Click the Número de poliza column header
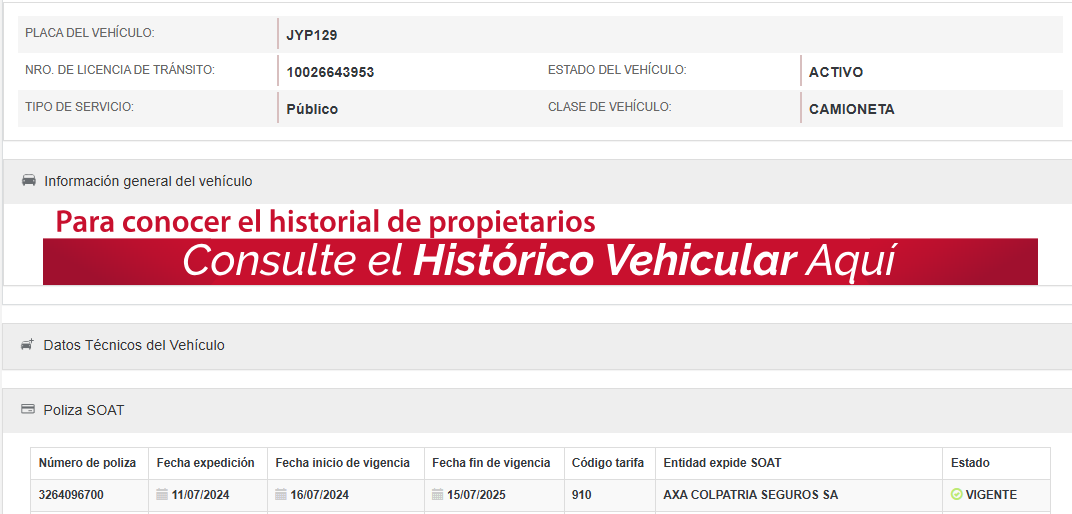Screen dimensions: 1072x514 click(x=87, y=463)
